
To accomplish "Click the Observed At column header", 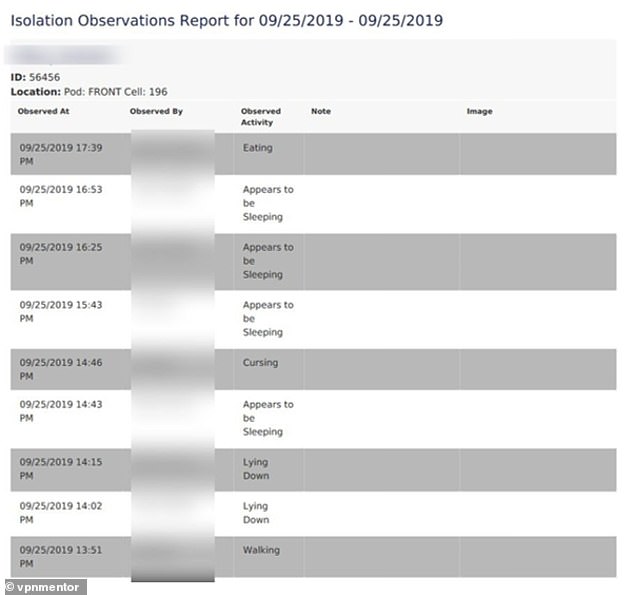I will click(43, 111).
